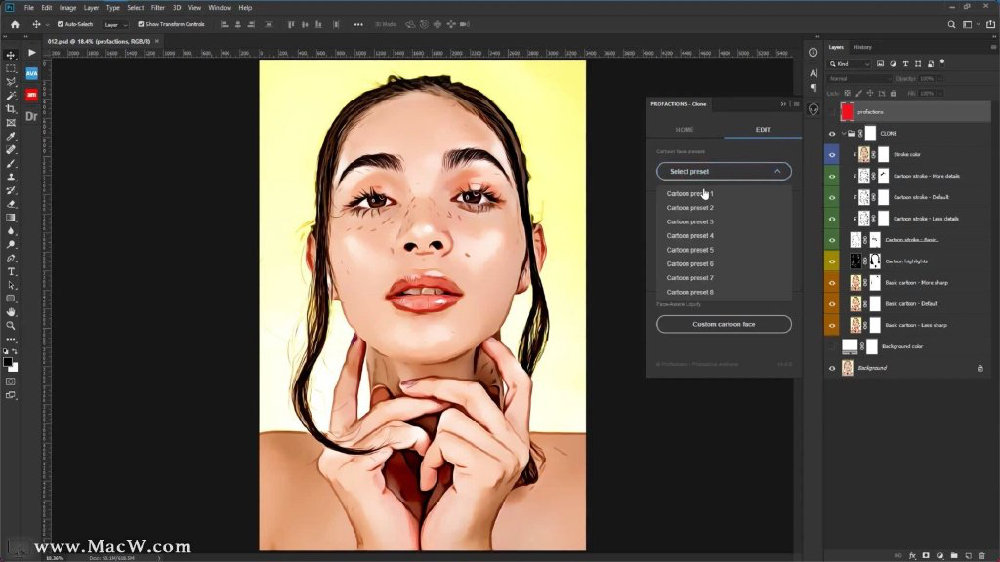Click the Profactions alien icon in dock
This screenshot has width=1000, height=562.
click(x=813, y=109)
